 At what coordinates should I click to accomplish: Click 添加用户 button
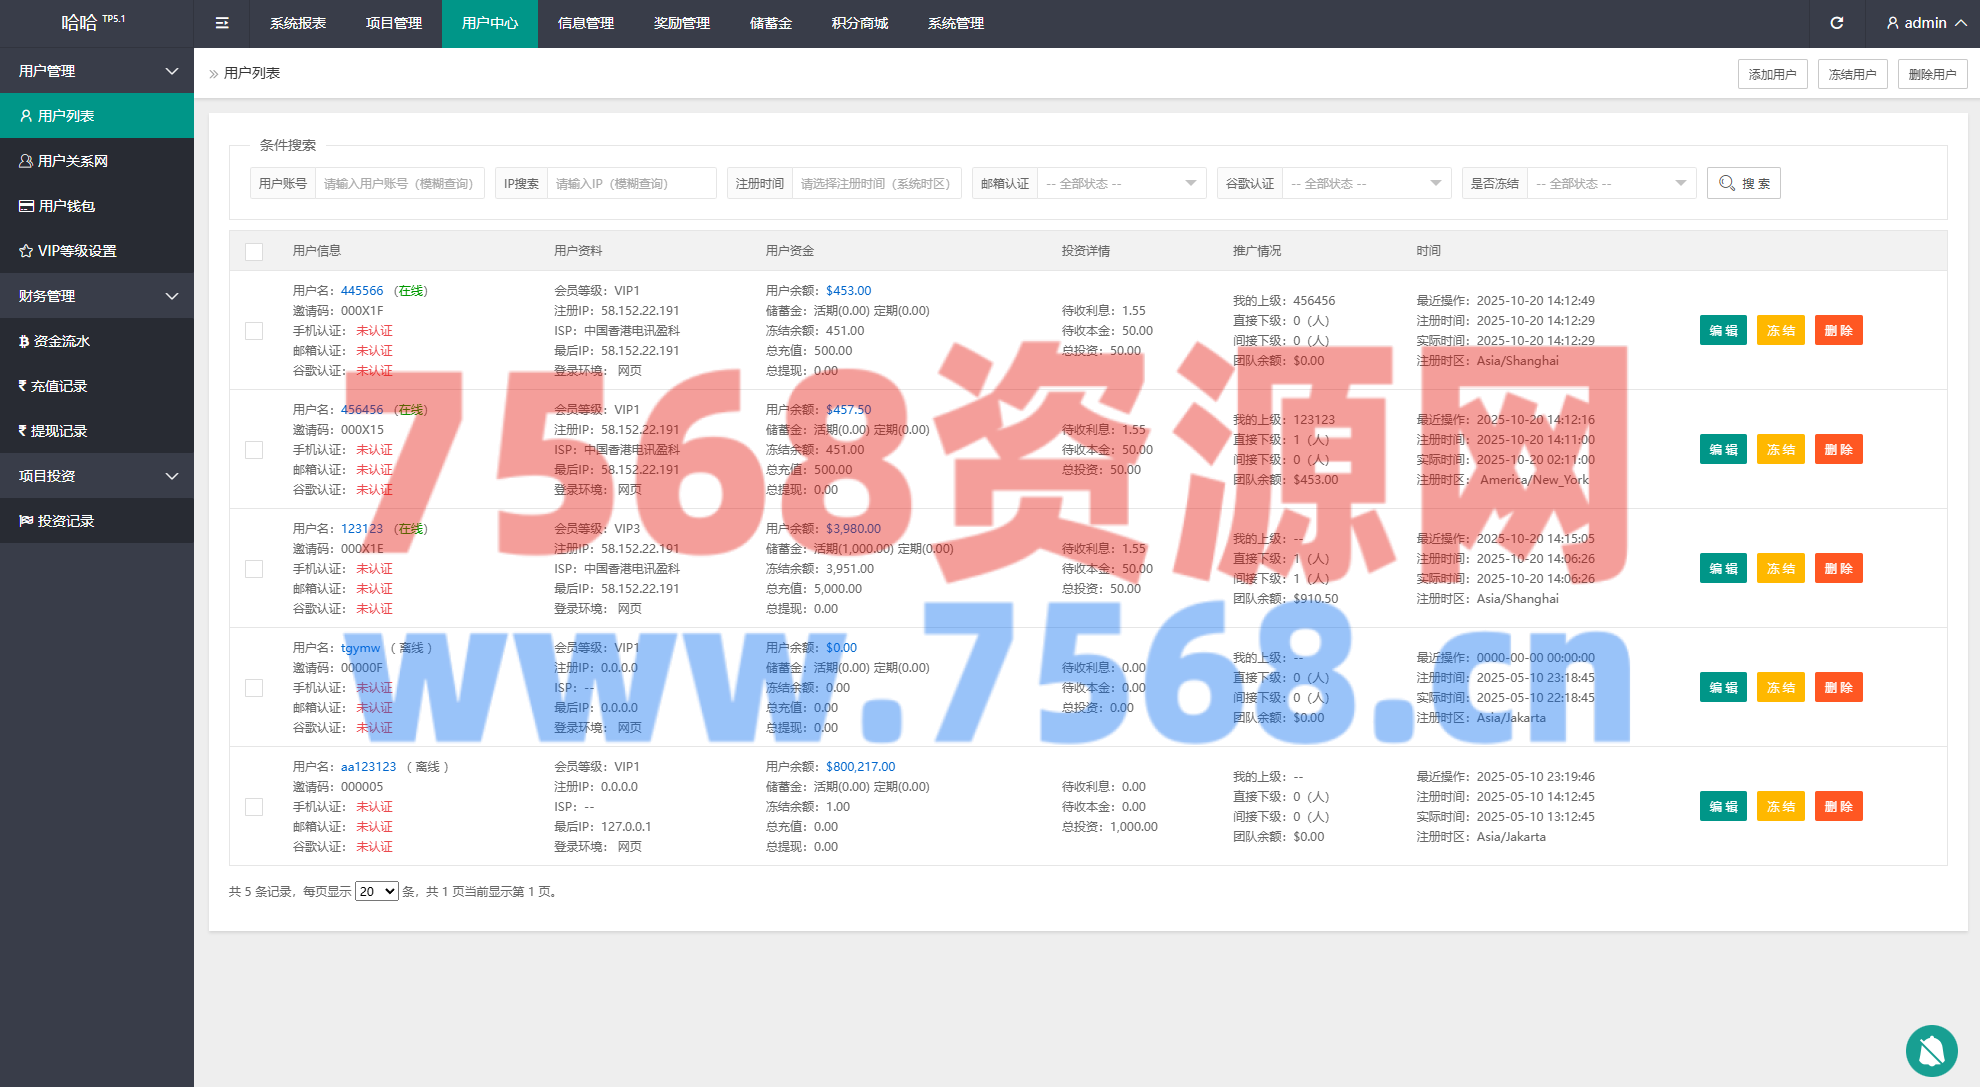1772,74
